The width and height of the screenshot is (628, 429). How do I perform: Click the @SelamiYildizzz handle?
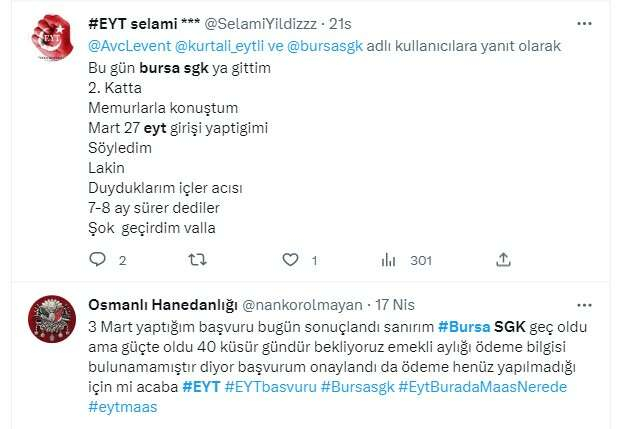[x=261, y=24]
